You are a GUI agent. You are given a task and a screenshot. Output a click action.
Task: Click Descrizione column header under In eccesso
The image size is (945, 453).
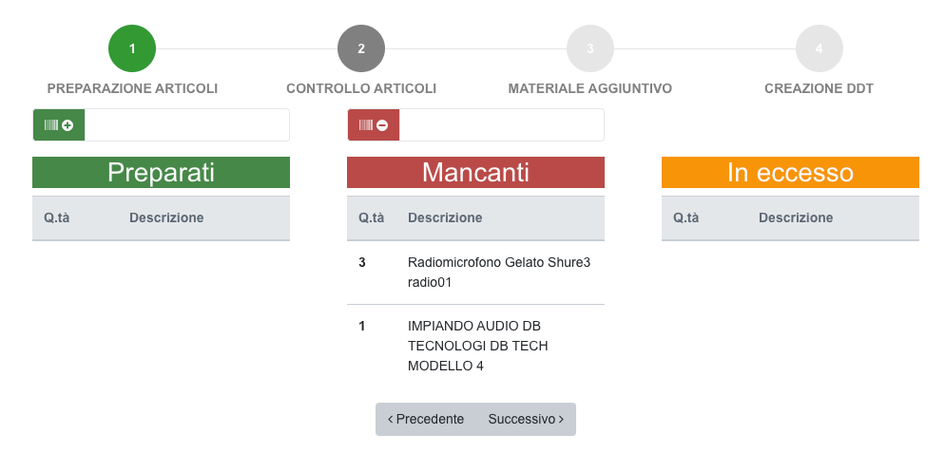click(x=795, y=218)
